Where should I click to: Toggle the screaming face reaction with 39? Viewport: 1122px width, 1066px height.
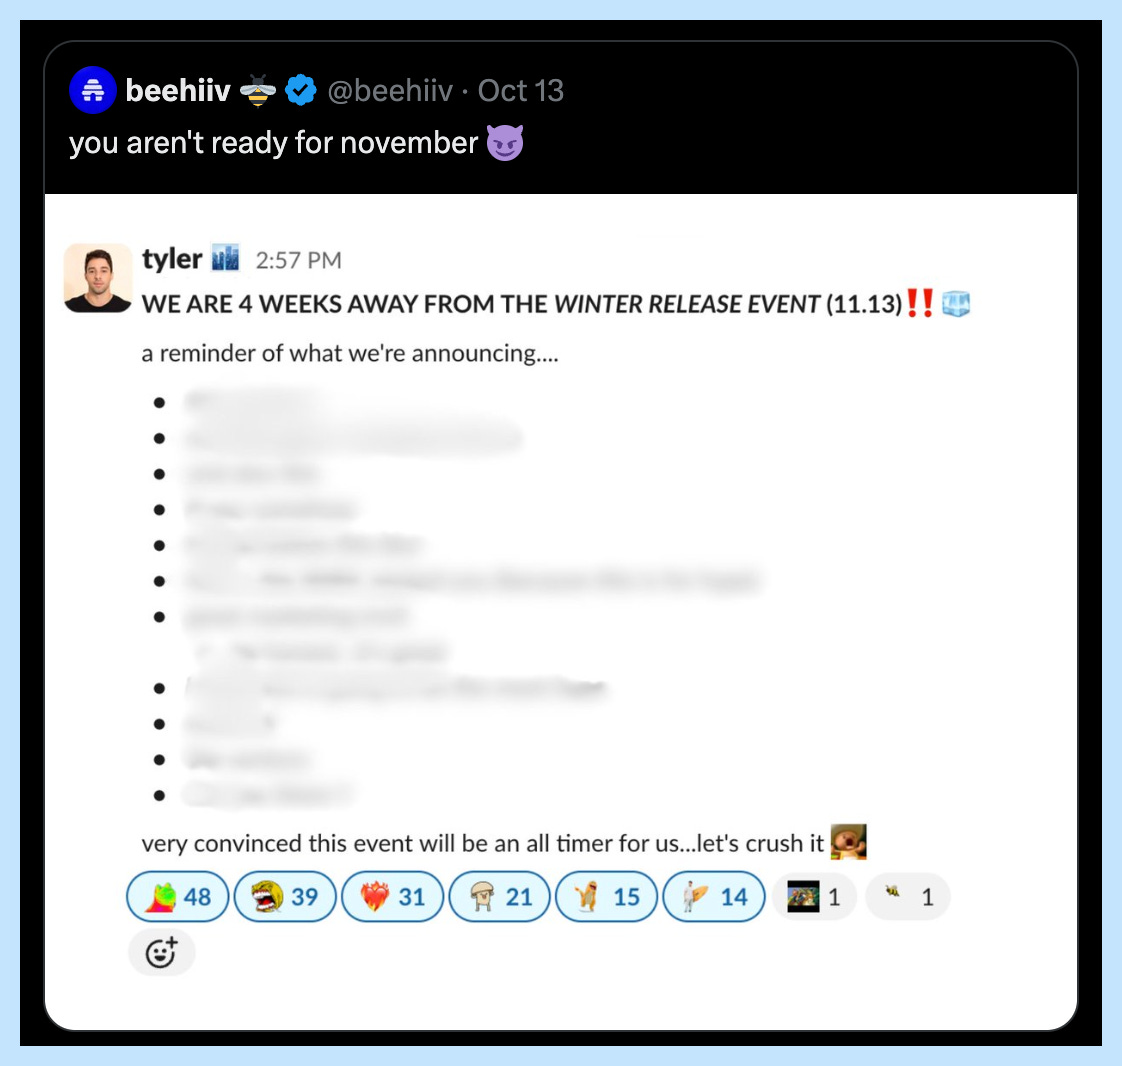(x=285, y=896)
